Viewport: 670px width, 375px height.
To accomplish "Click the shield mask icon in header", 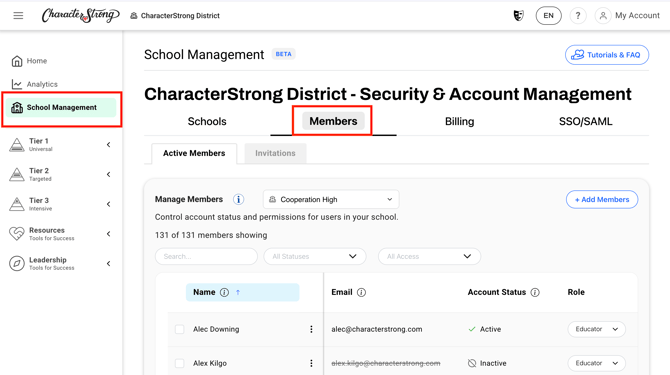I will [x=518, y=16].
